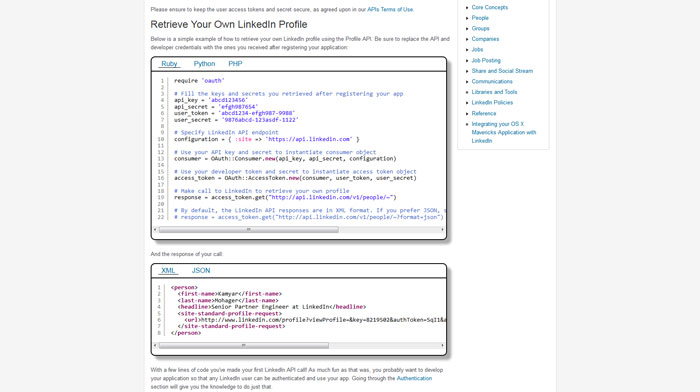Select the JSON response tab
This screenshot has width=700, height=392.
click(x=201, y=271)
